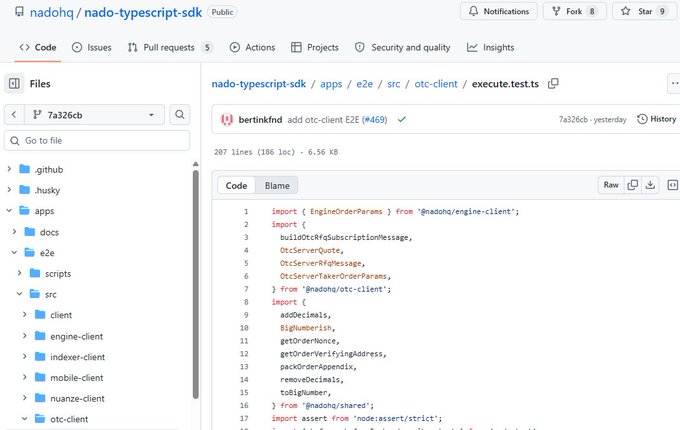Click getOrderVerifyingAddress on line 12
This screenshot has height=430, width=680.
[331, 354]
